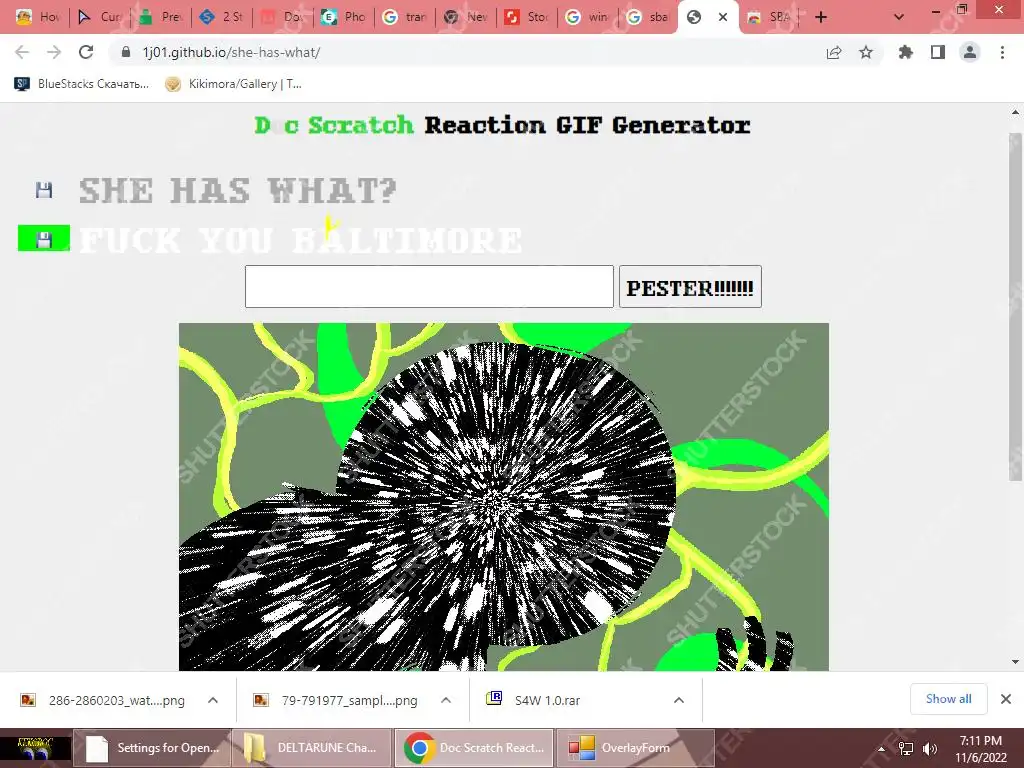The height and width of the screenshot is (768, 1024).
Task: Switch to the SBA tab
Action: (769, 17)
